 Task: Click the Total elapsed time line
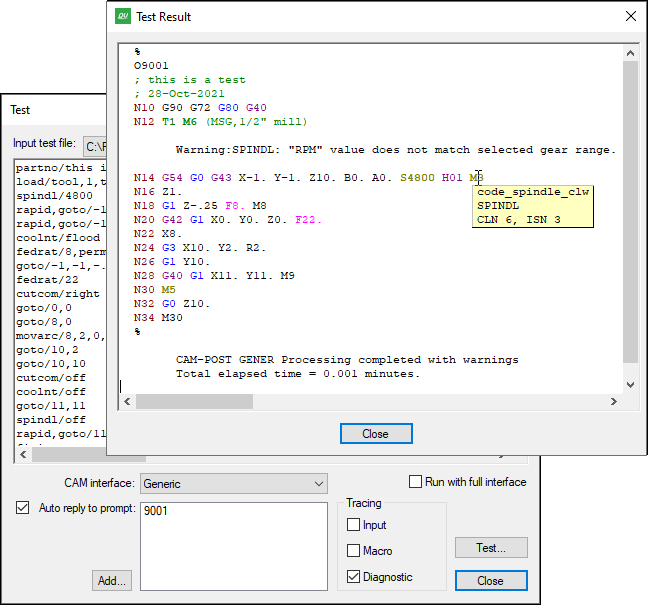point(298,374)
